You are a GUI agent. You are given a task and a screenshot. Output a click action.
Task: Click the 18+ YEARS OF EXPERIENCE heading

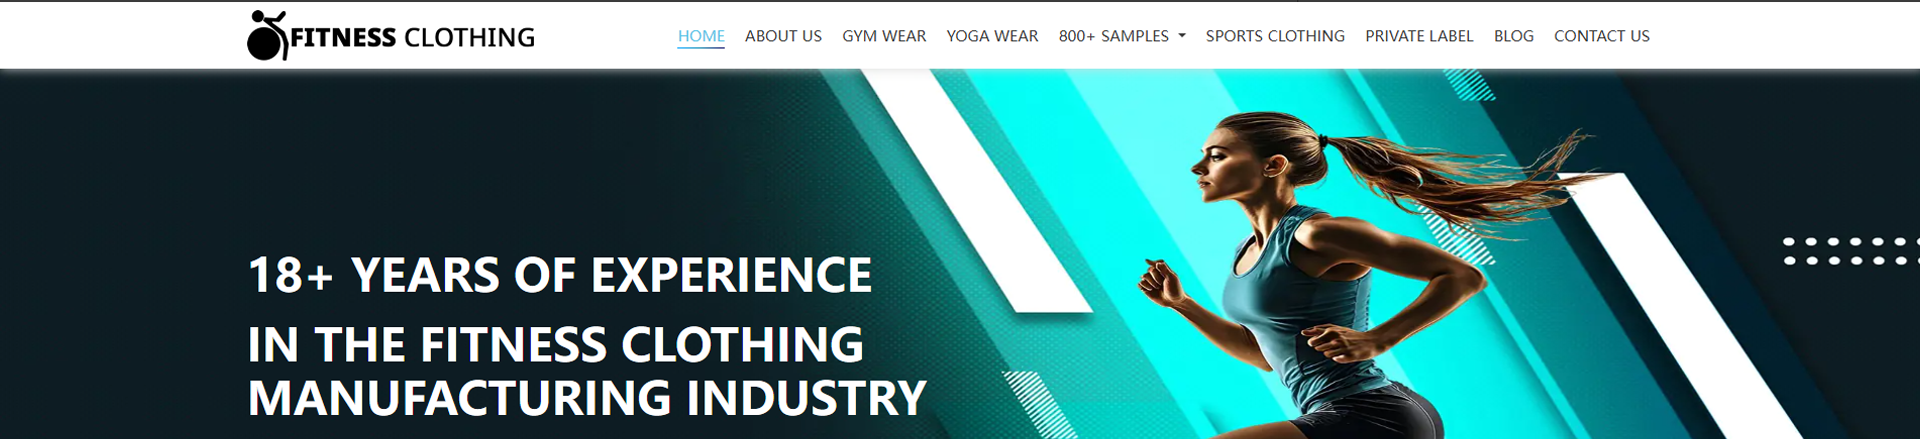point(560,275)
